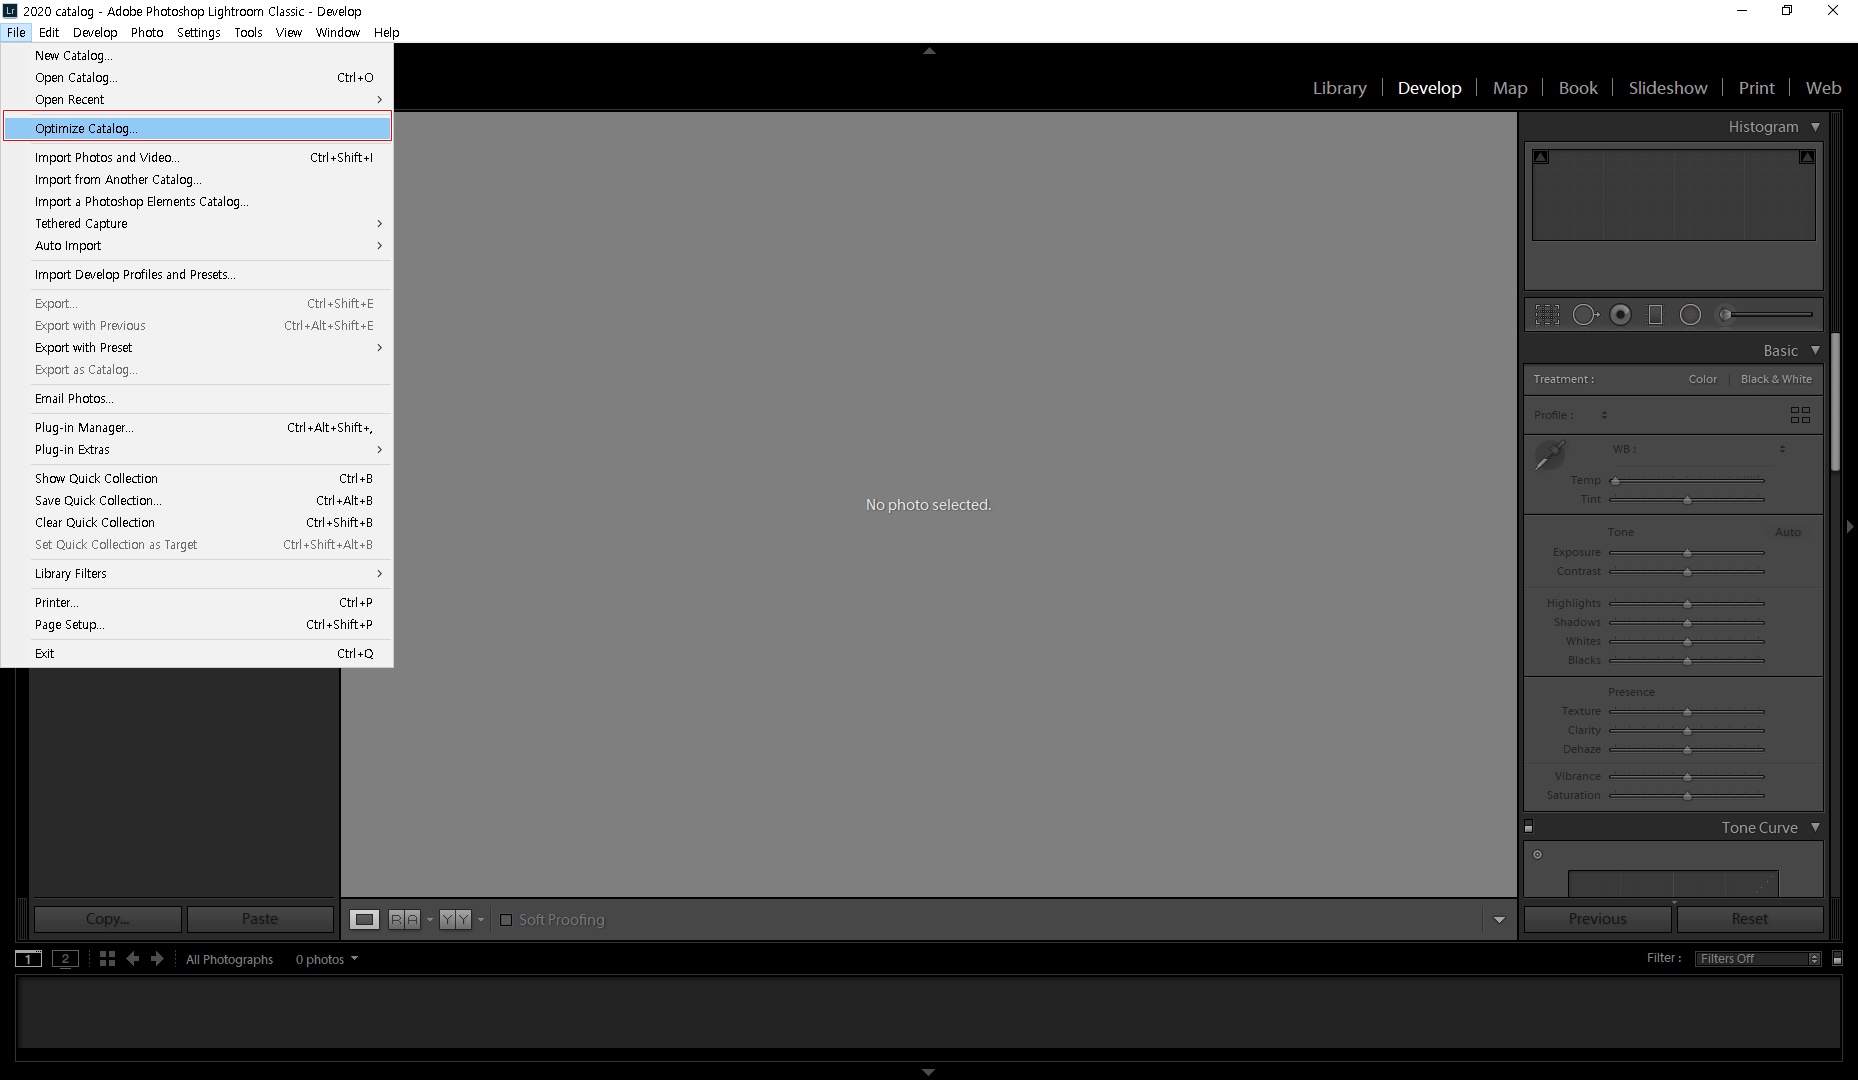1858x1080 pixels.
Task: Hide the bottom filmstrip panel
Action: 929,1072
